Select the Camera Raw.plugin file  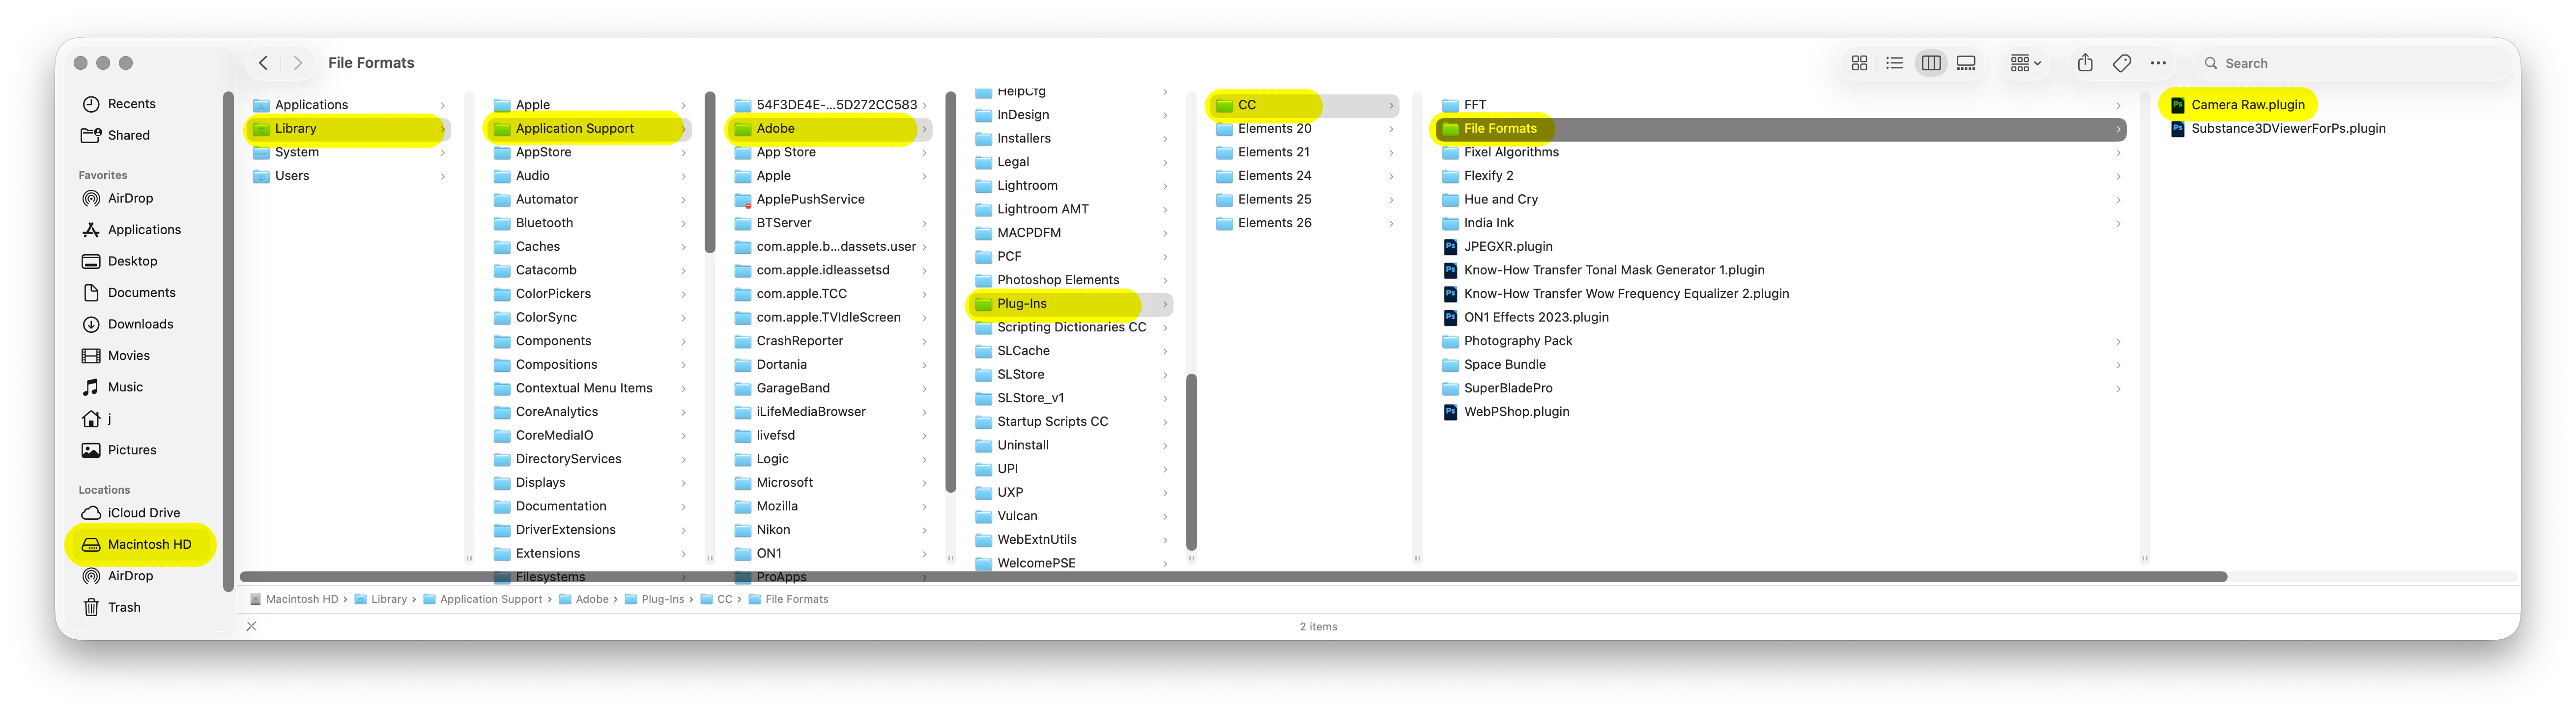[2247, 105]
